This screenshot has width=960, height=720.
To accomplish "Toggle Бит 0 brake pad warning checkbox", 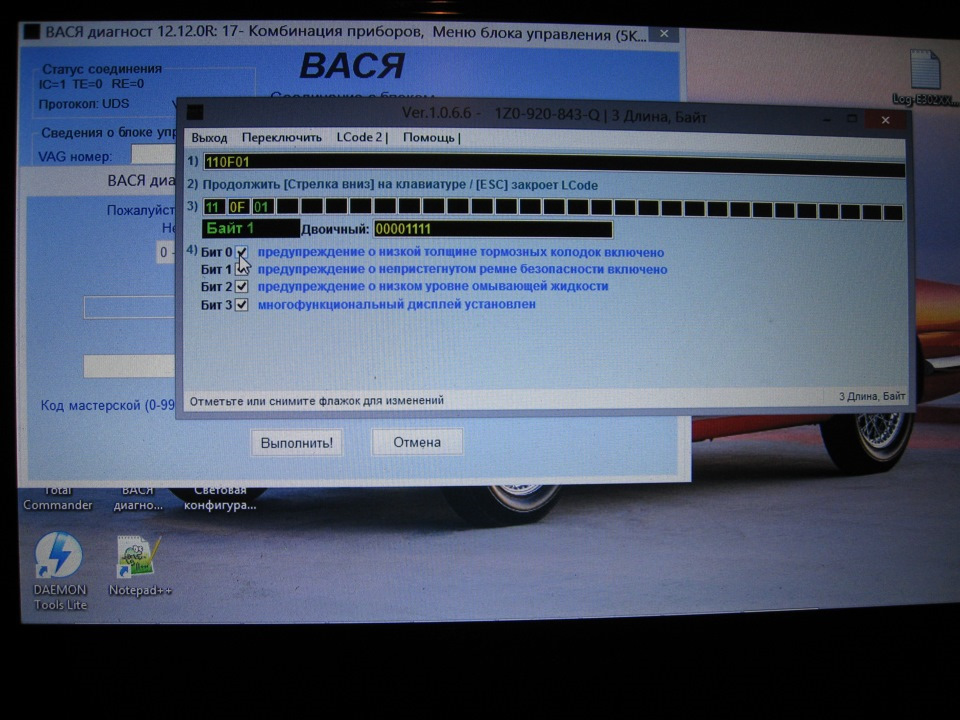I will pyautogui.click(x=241, y=253).
